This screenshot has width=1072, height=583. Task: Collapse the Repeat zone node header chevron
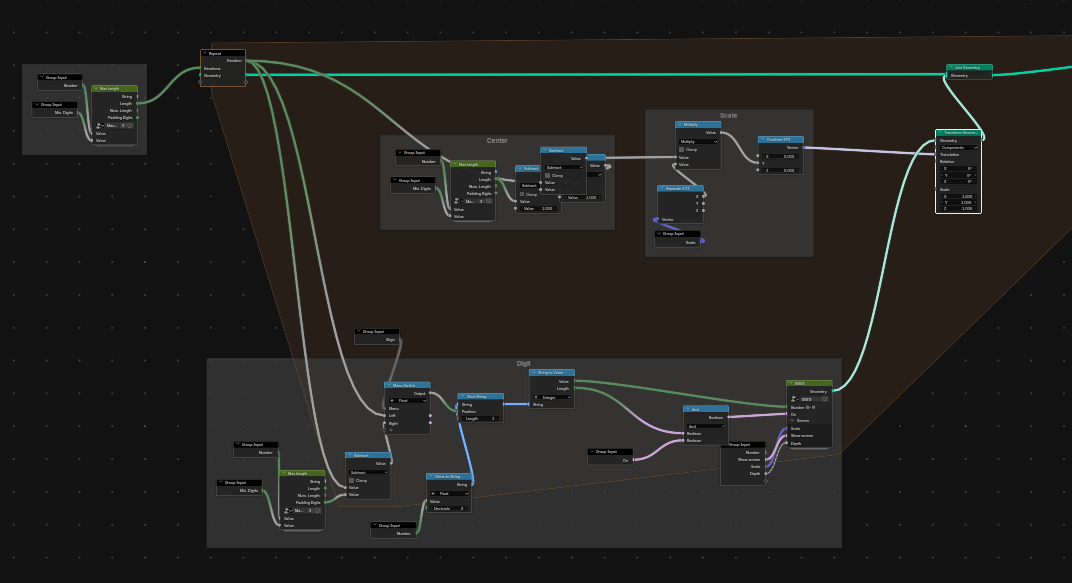coord(205,53)
